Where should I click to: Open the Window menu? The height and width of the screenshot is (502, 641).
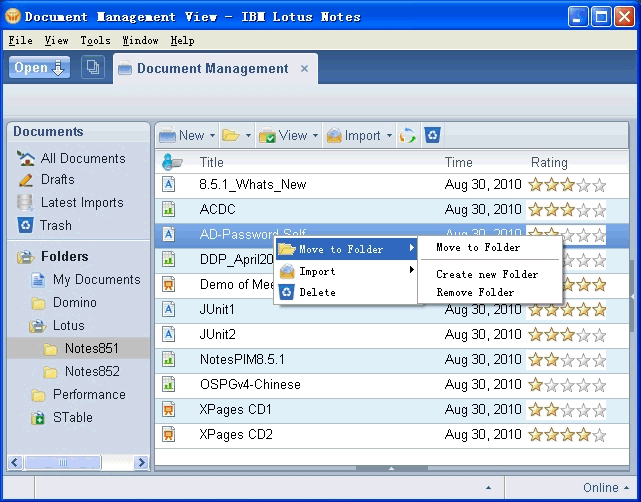coord(140,40)
